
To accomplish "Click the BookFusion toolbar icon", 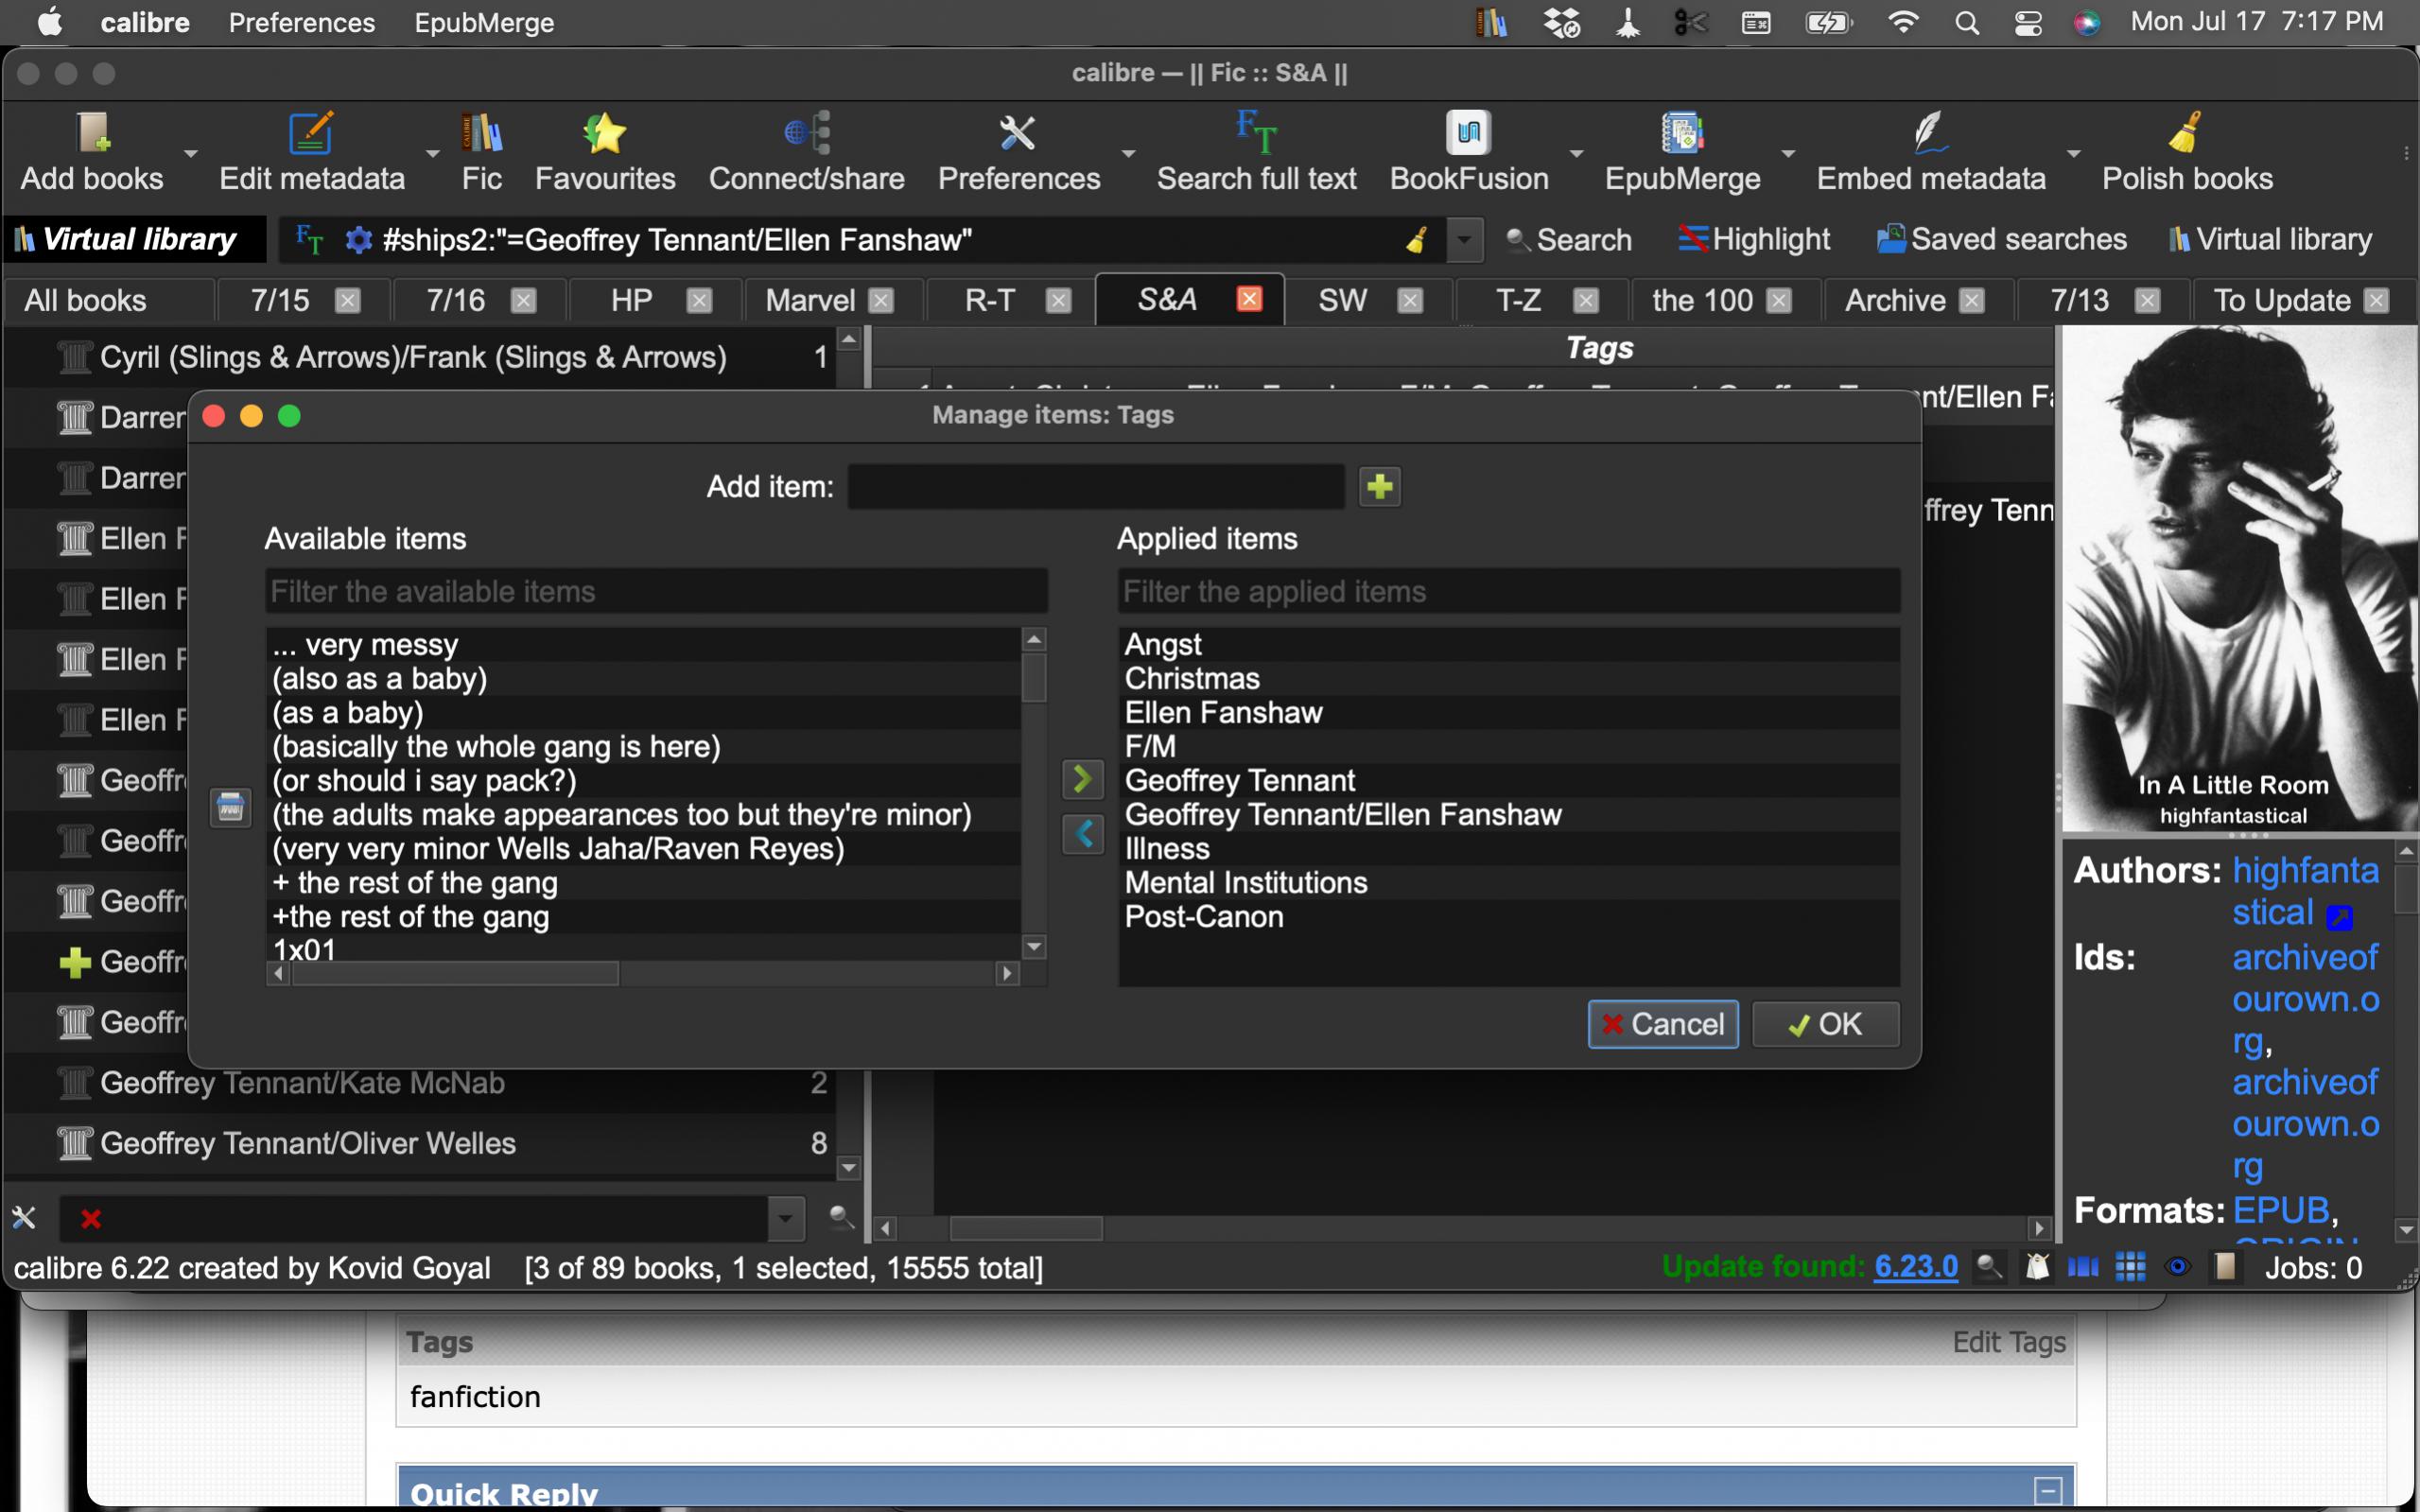I will click(1467, 134).
